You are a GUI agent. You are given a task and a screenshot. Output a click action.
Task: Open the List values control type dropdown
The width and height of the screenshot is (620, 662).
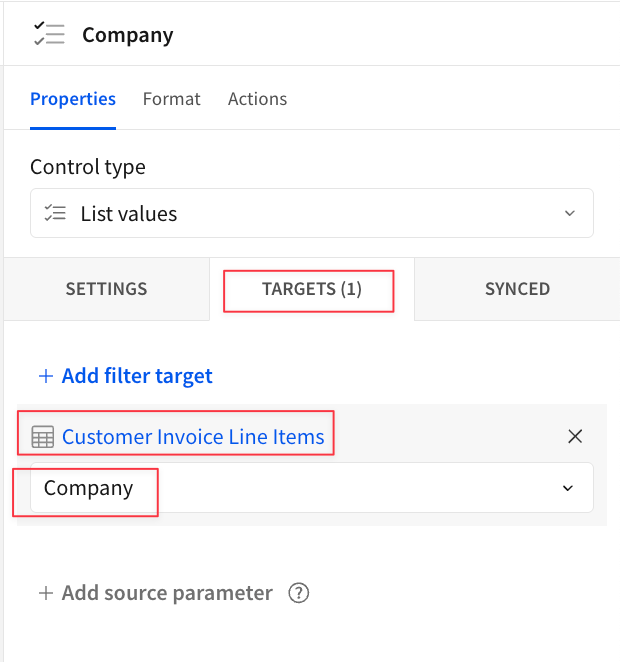pos(312,213)
